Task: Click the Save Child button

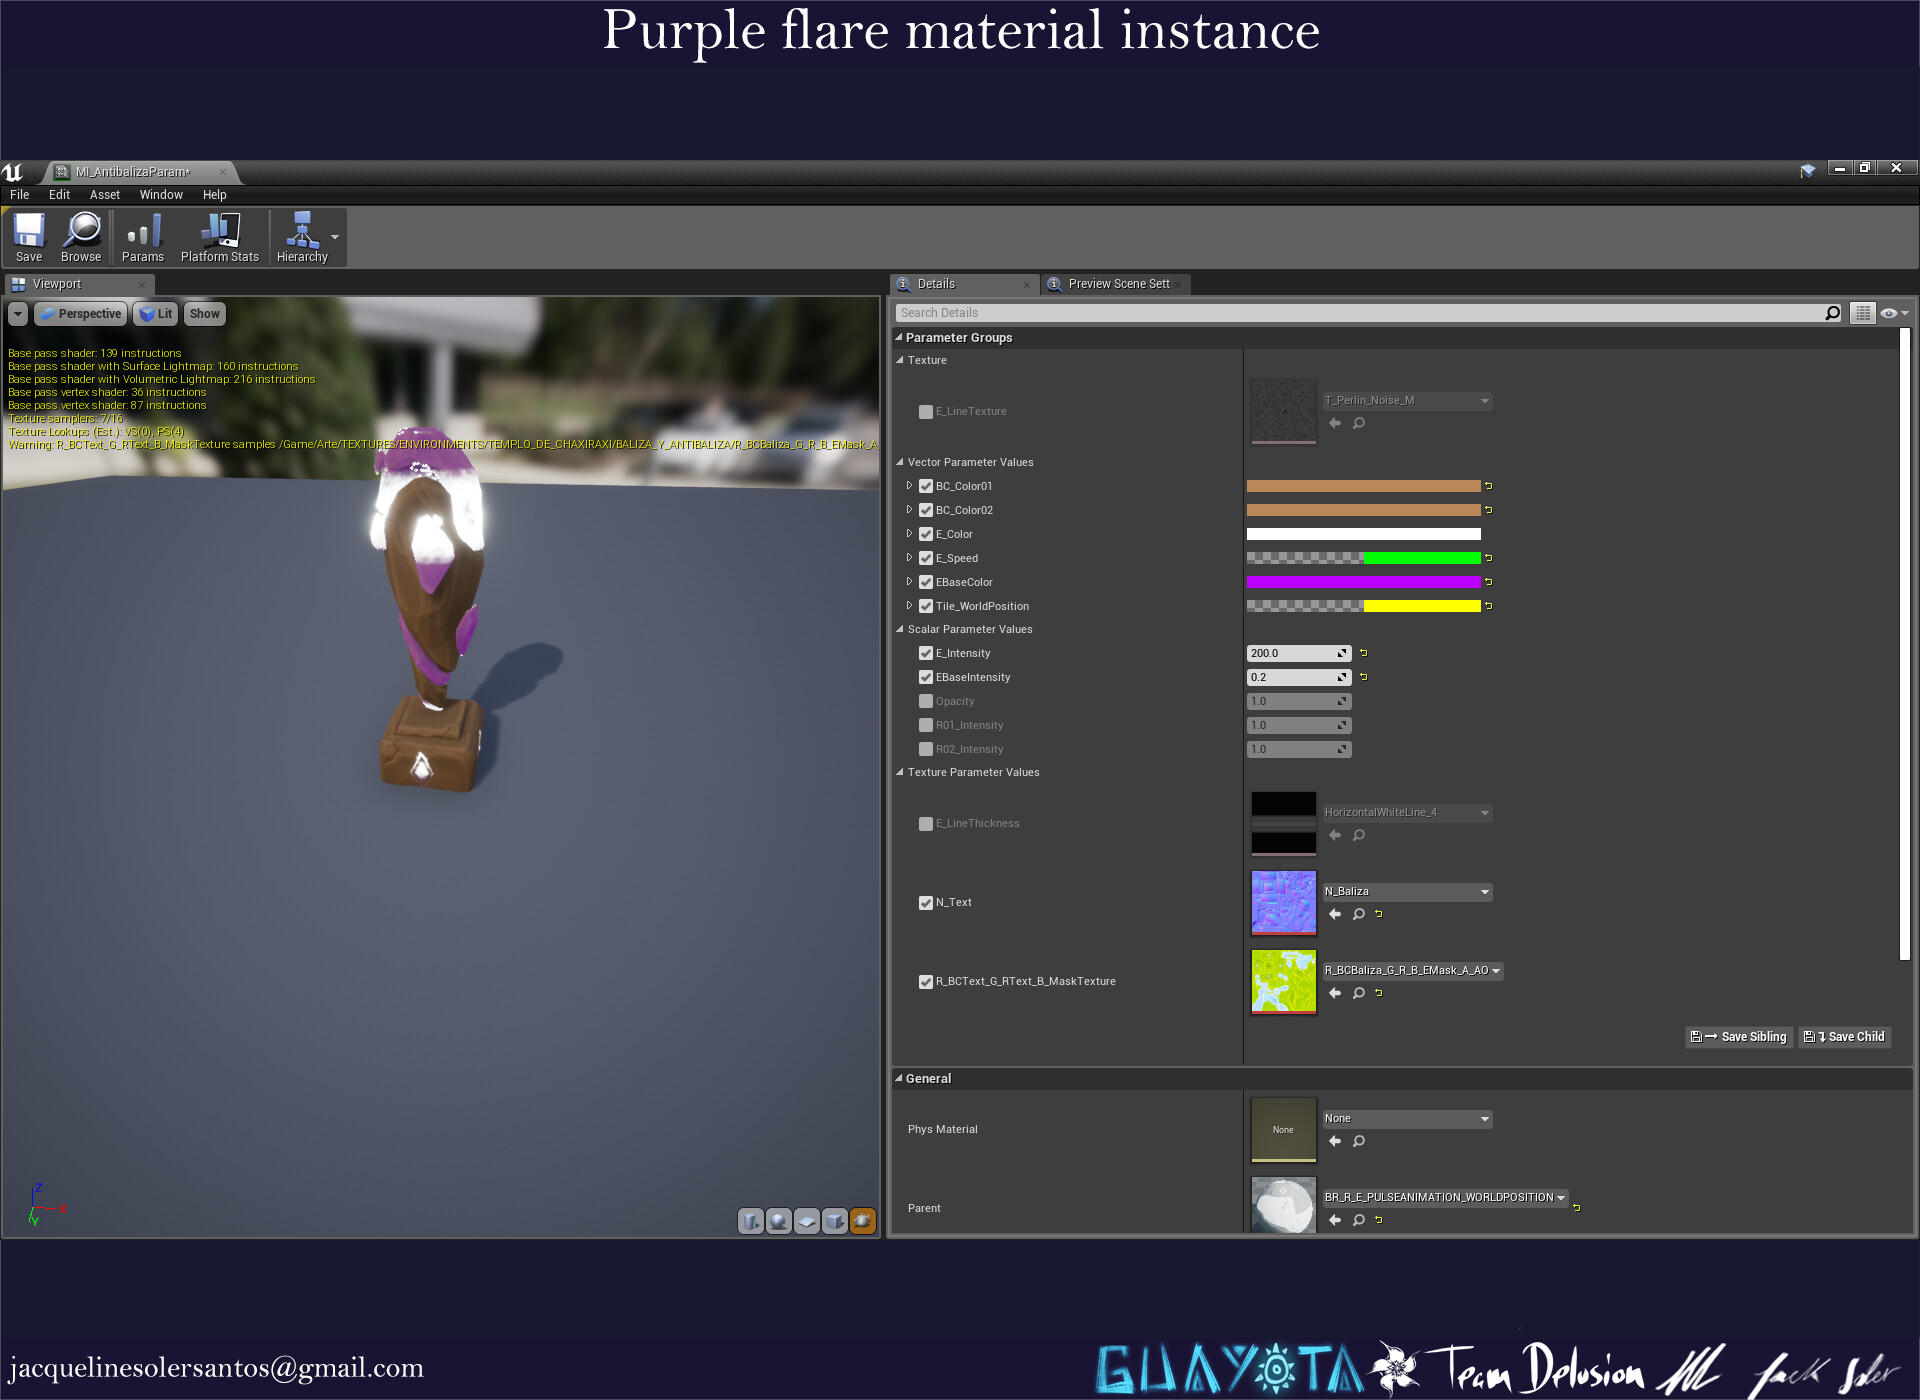Action: click(x=1844, y=1037)
